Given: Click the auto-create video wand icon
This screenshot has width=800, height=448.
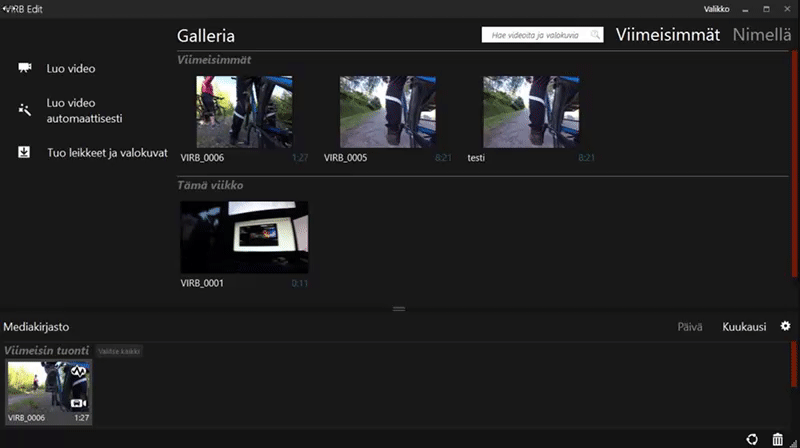Looking at the screenshot, I should (24, 109).
